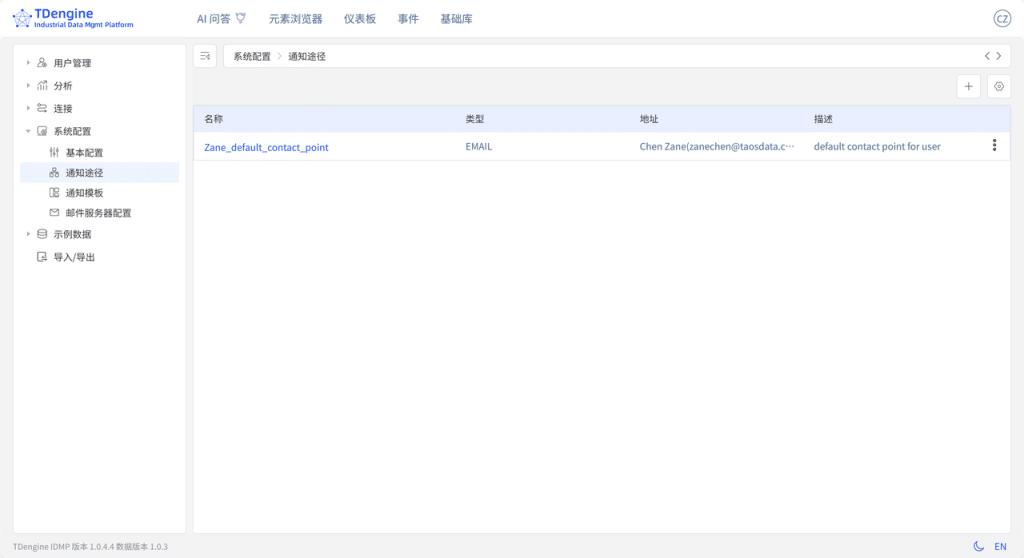1024x558 pixels.
Task: Open the 事件 menu item
Action: (x=408, y=19)
